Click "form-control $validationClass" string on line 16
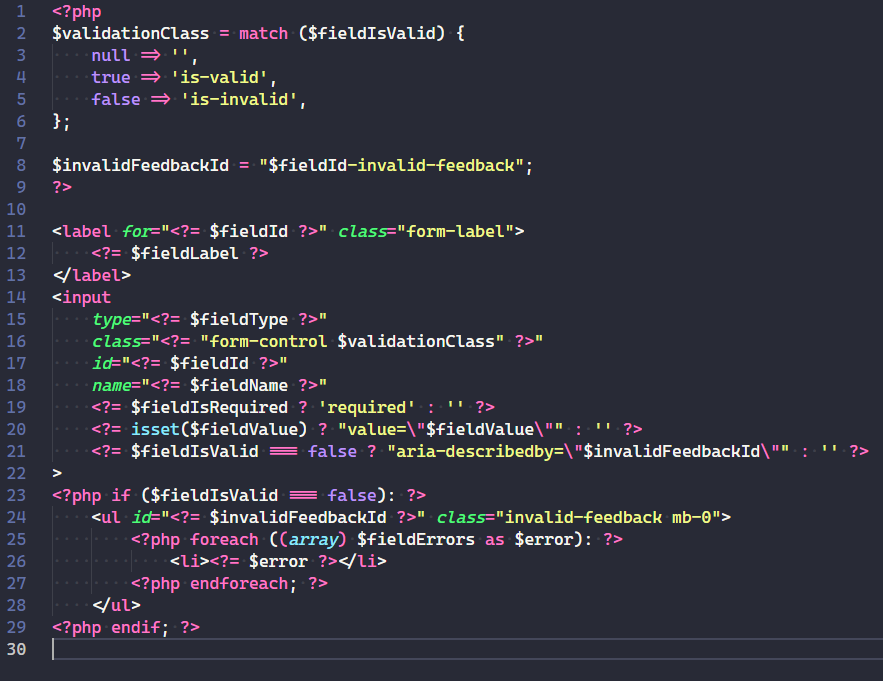The height and width of the screenshot is (681, 883). 352,341
